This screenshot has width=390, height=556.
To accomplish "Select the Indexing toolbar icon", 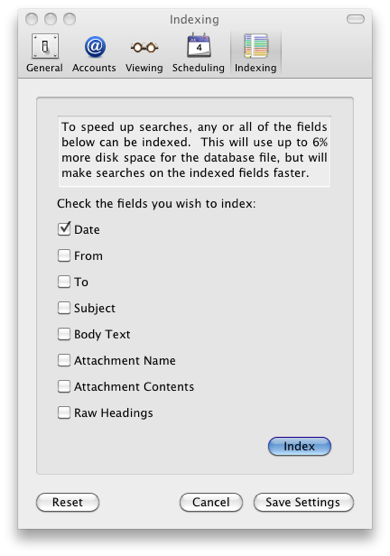I will (x=256, y=46).
